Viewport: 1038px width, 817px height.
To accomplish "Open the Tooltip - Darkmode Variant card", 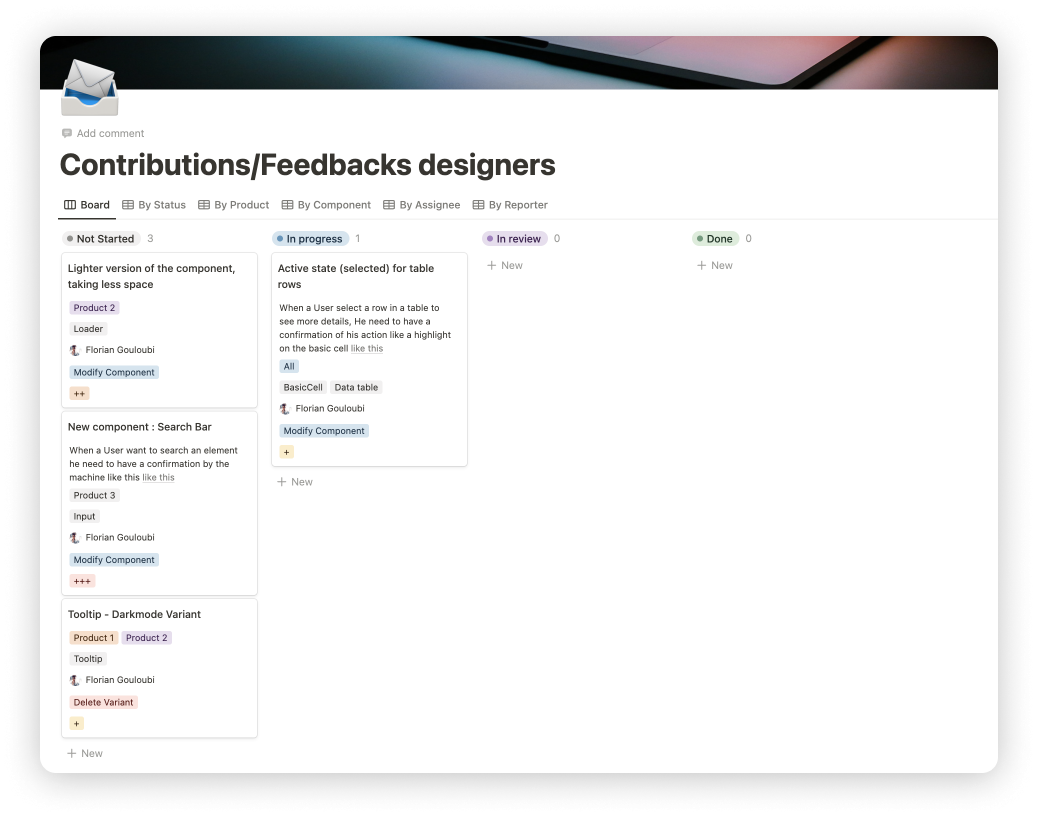I will (x=134, y=614).
